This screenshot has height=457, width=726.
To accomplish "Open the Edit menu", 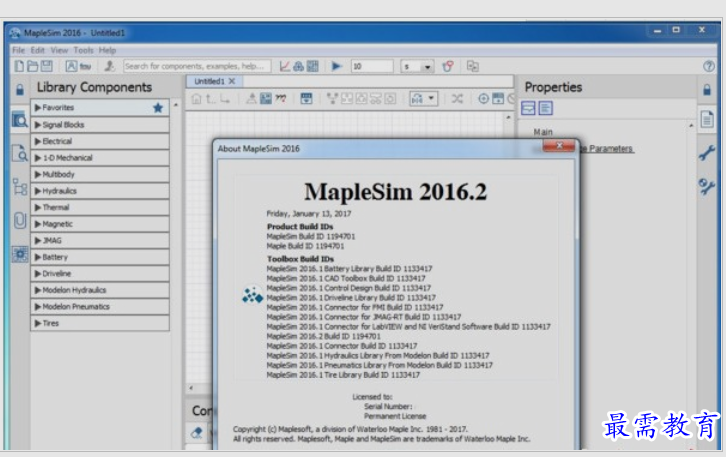I will click(x=38, y=50).
